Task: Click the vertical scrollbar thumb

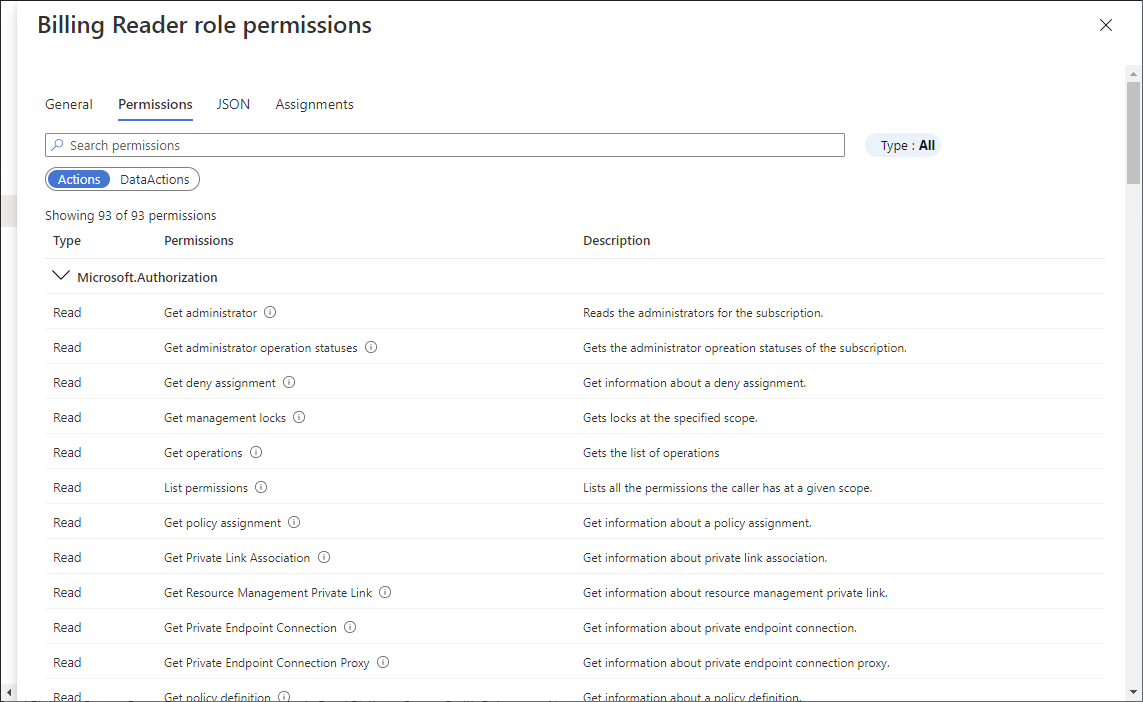Action: point(1133,133)
